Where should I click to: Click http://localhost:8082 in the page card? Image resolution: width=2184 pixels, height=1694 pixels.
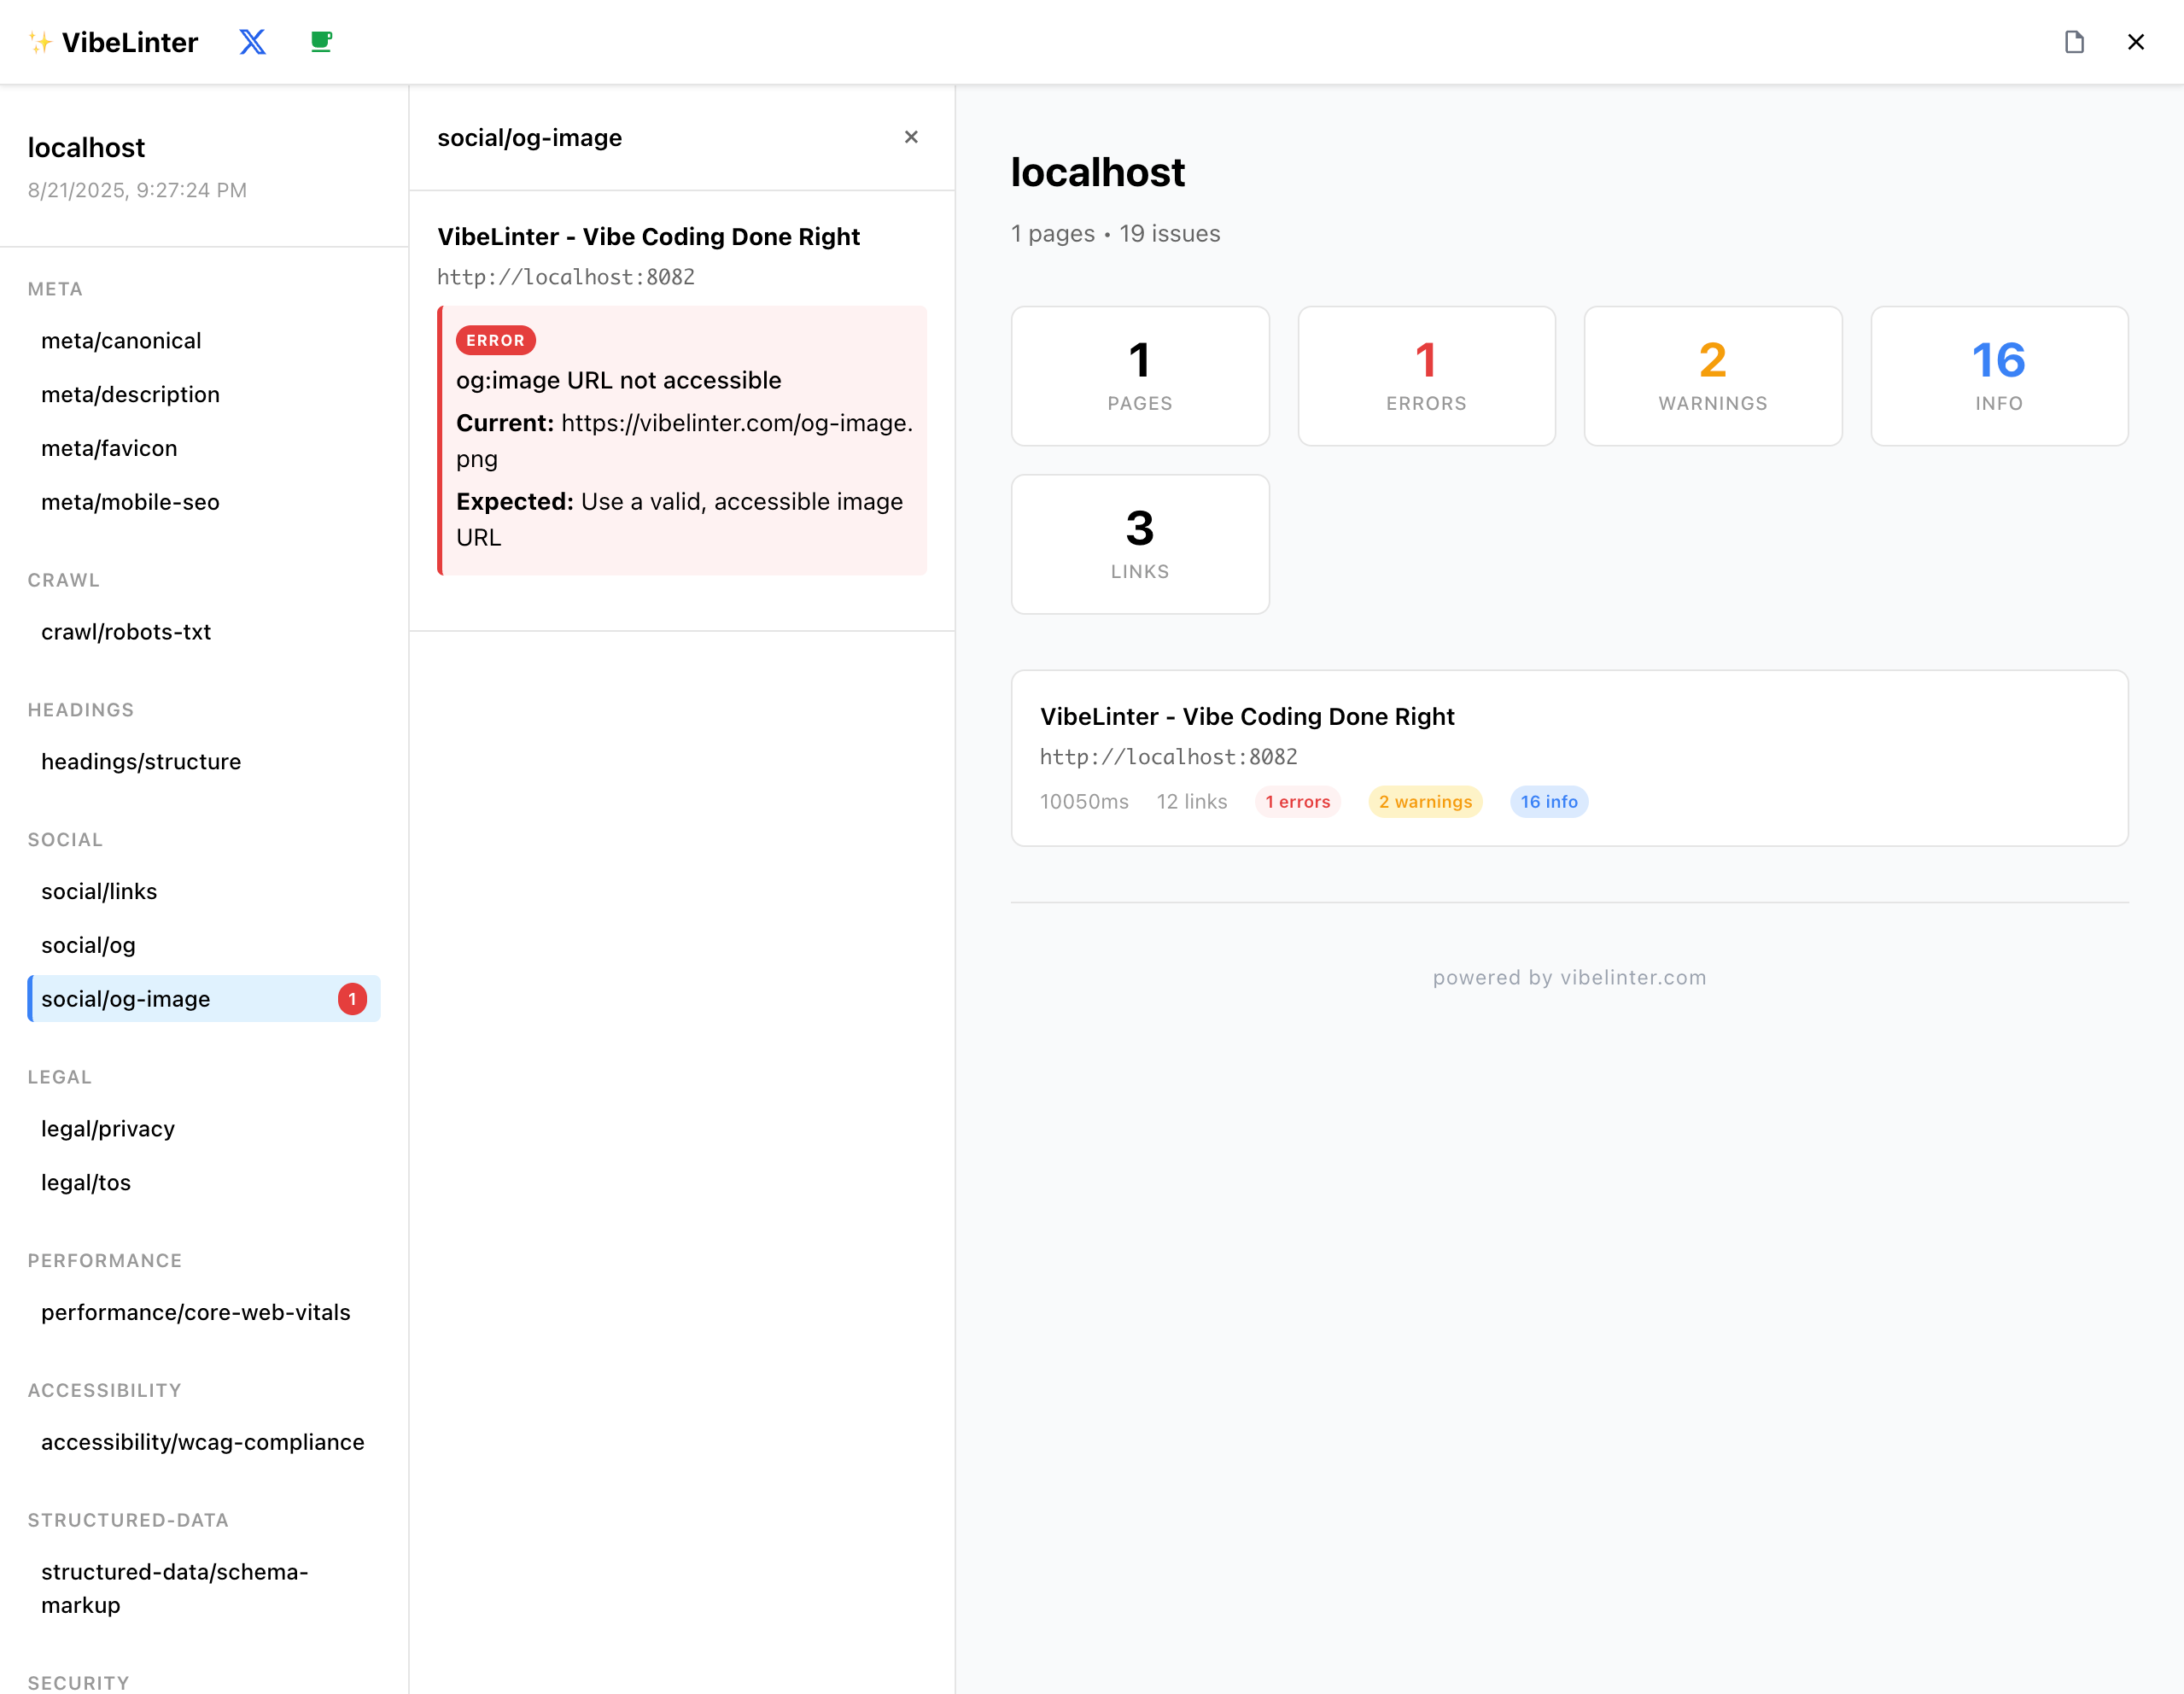click(x=1168, y=757)
